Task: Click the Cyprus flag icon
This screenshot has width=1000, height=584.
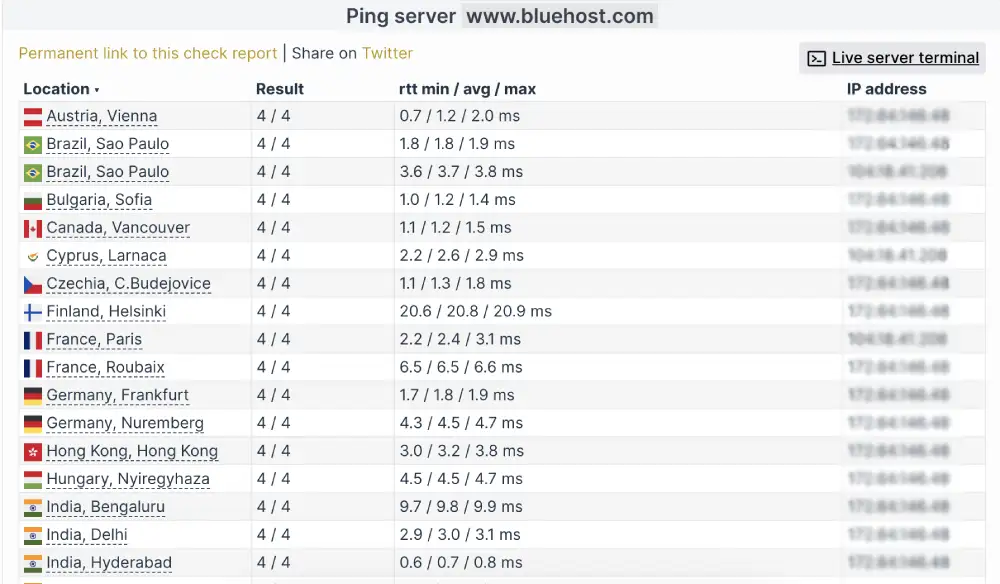Action: click(x=31, y=256)
